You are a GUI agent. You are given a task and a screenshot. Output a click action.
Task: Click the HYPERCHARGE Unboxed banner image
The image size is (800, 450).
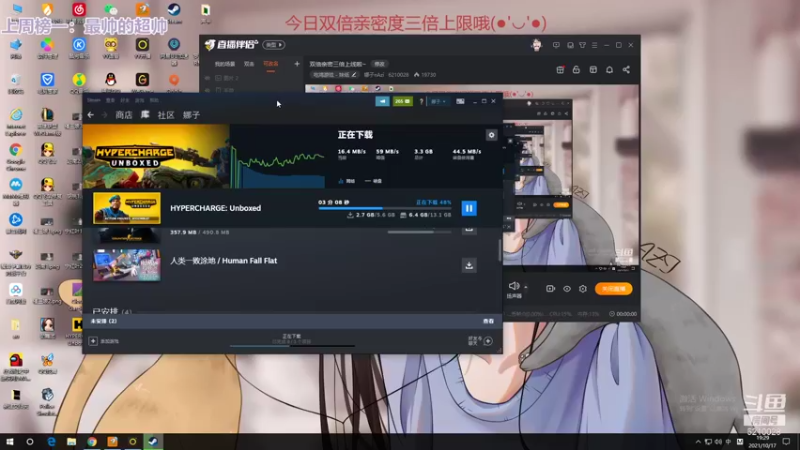pos(156,157)
